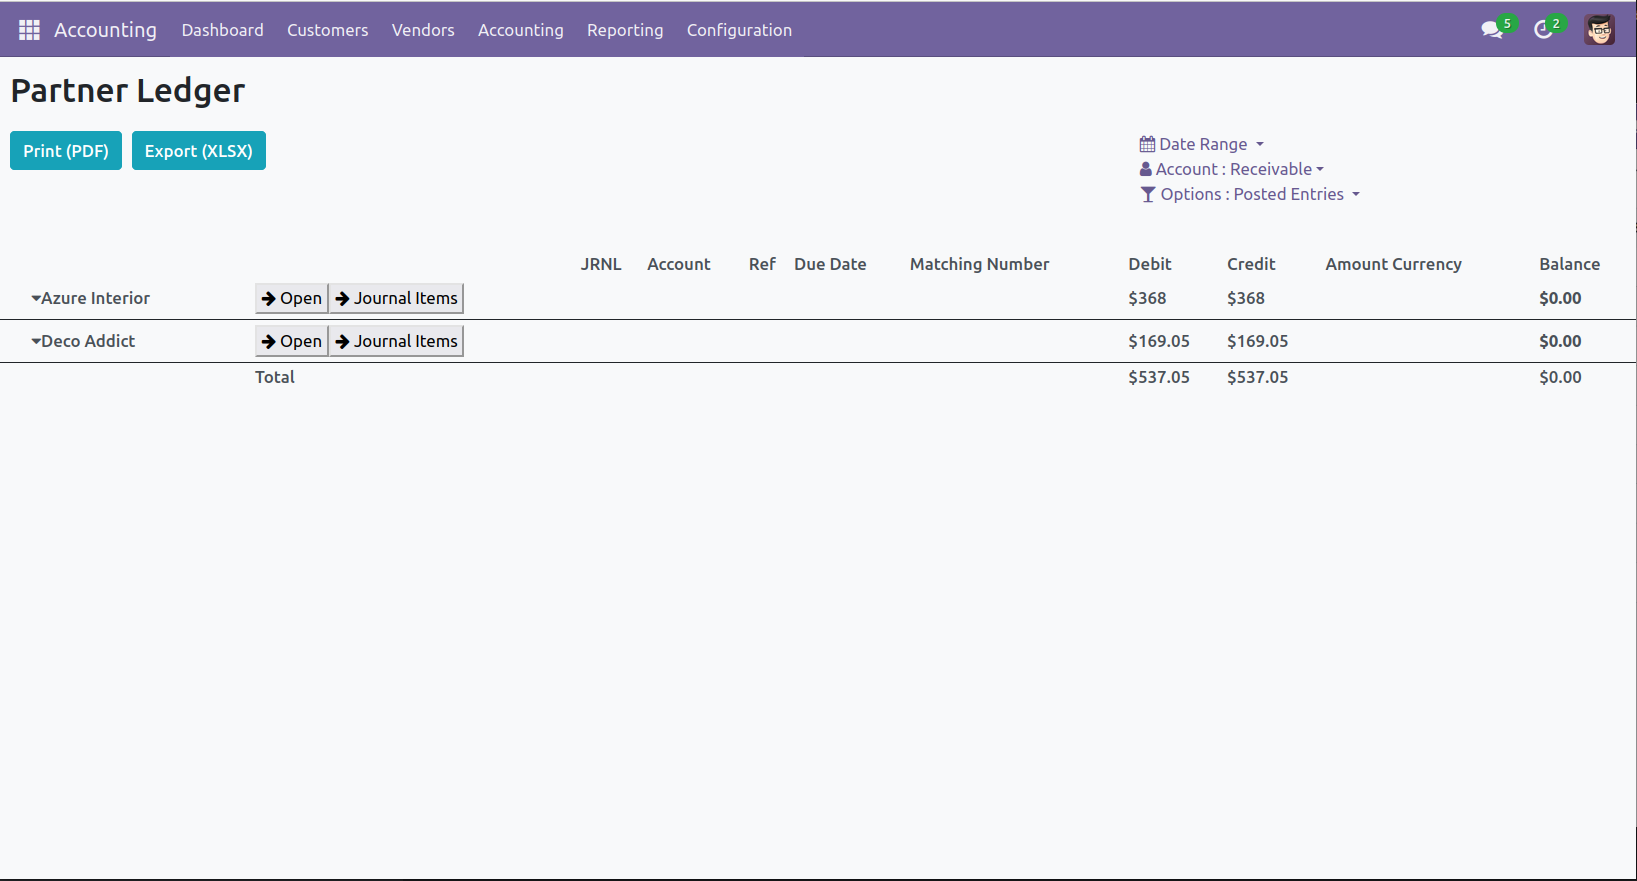Click Open button for Azure Interior
This screenshot has height=881, width=1637.
coord(292,298)
